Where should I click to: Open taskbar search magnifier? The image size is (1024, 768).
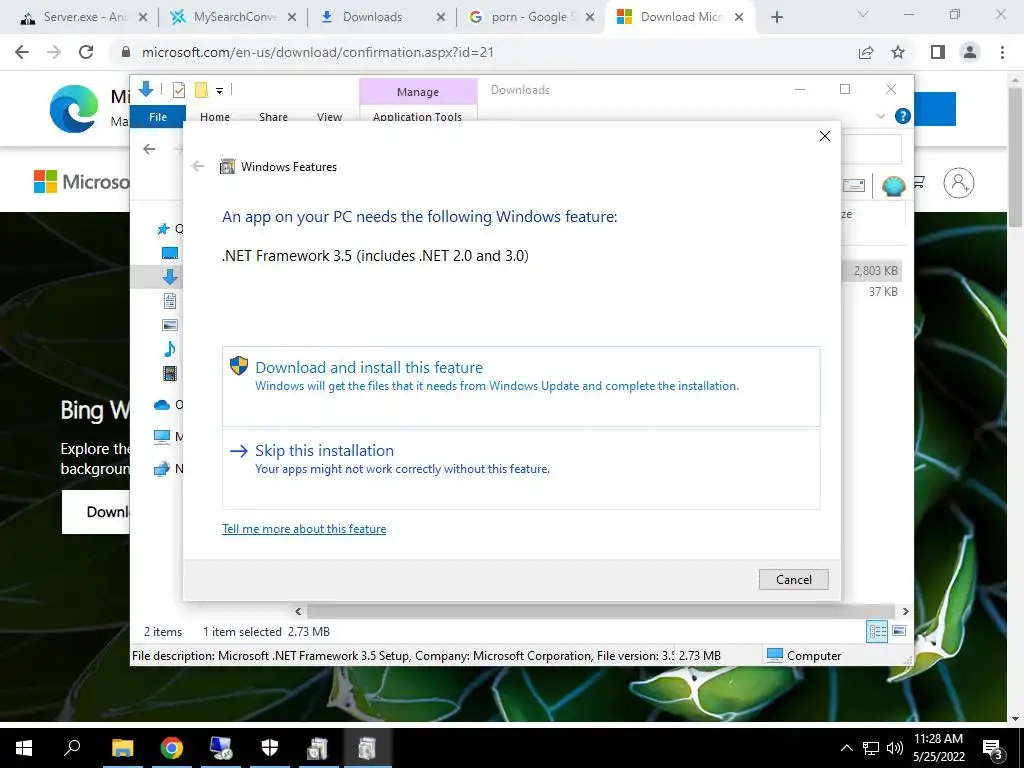click(x=72, y=747)
